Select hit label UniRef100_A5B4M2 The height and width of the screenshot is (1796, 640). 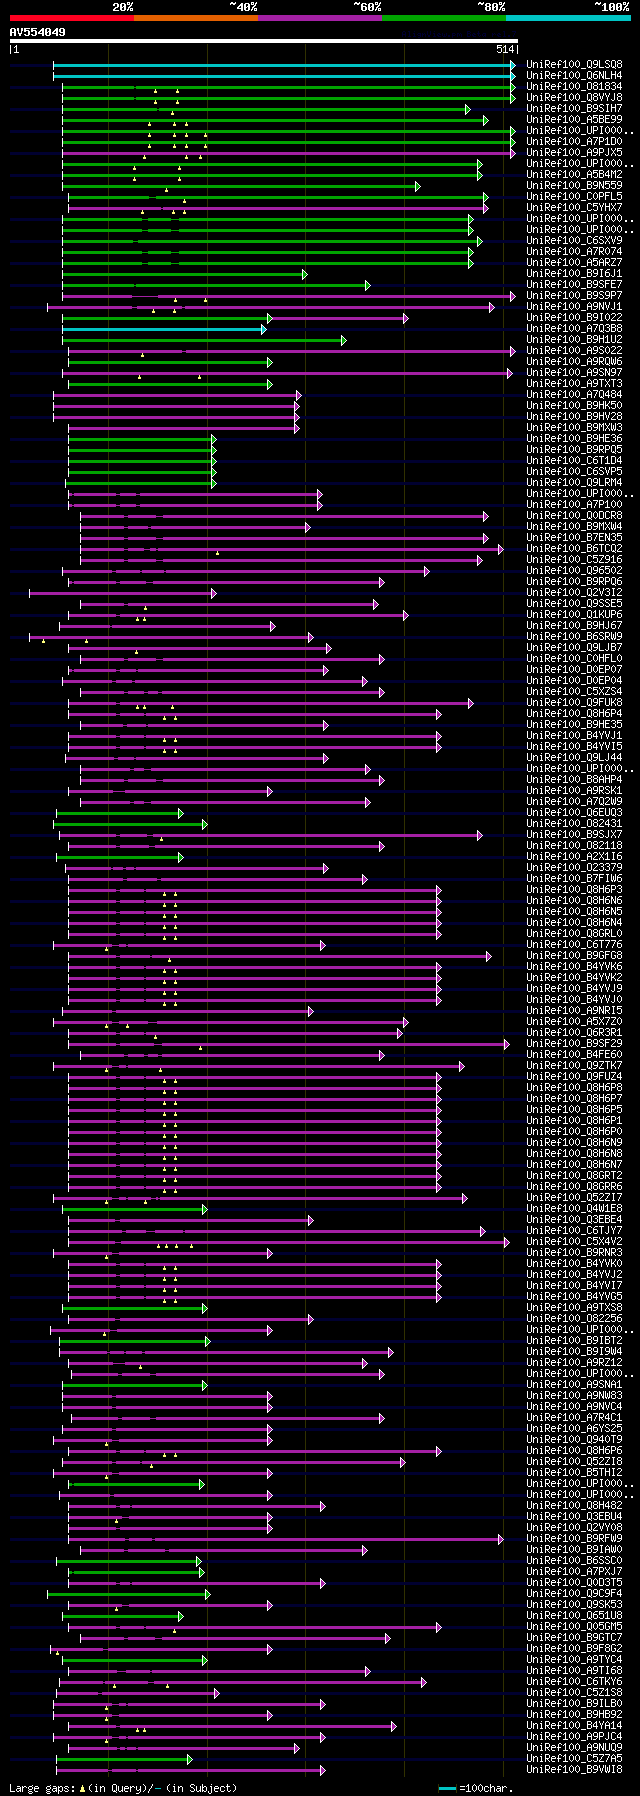click(x=574, y=174)
